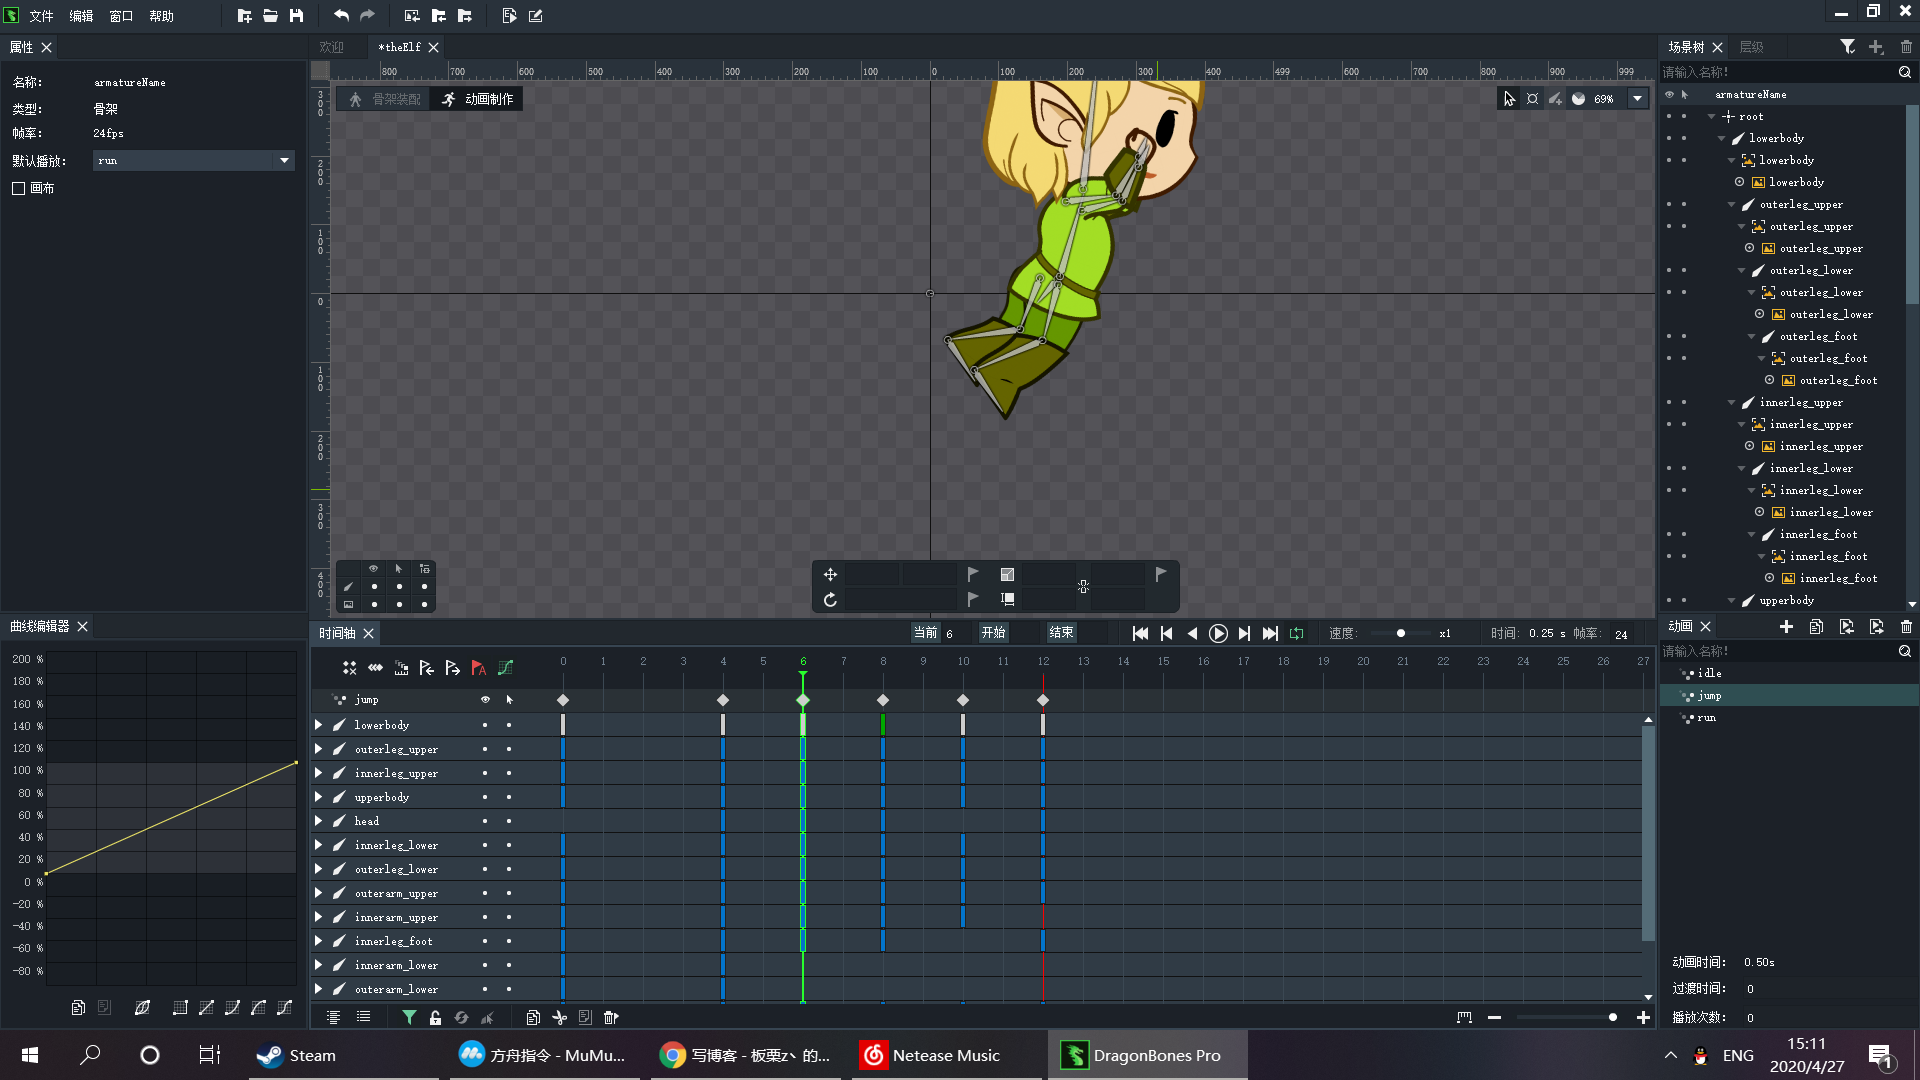Click the undo arrow icon

tap(341, 15)
